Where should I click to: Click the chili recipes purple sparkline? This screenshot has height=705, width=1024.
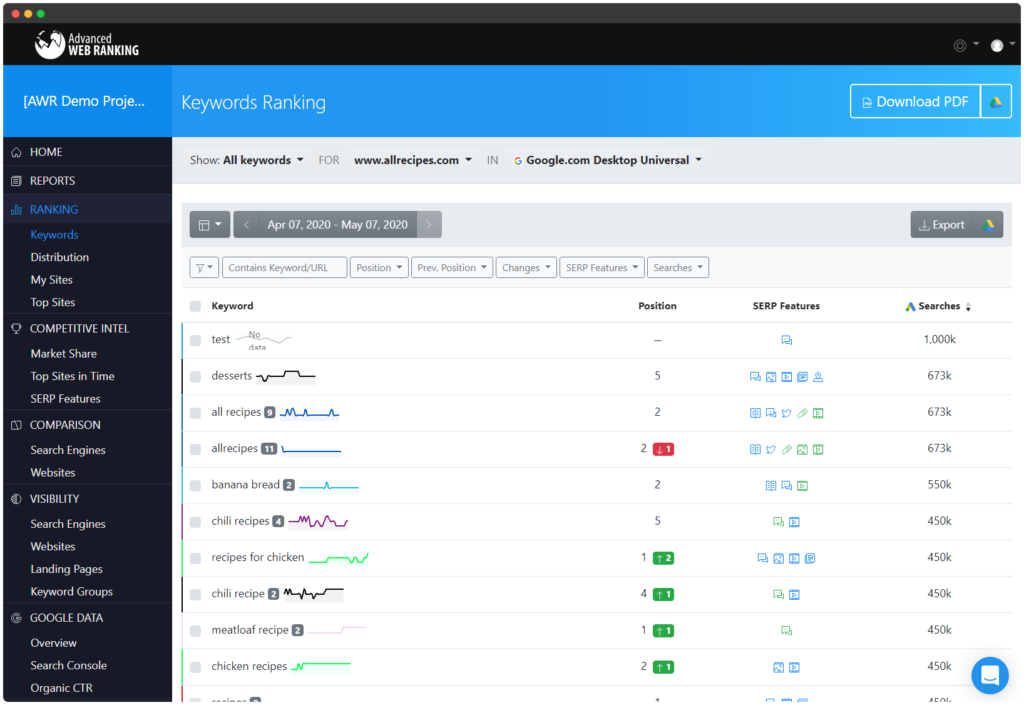point(318,521)
